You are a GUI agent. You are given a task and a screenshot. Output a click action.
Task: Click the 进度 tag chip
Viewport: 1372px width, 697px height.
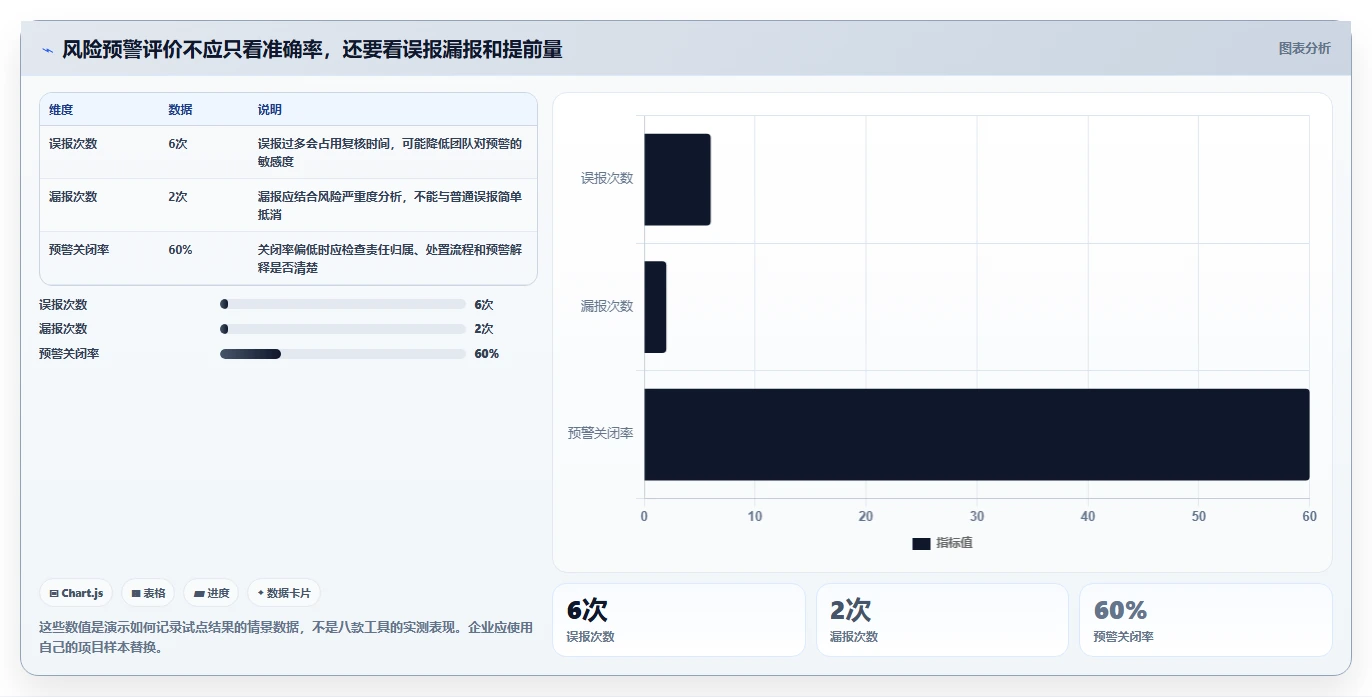(x=211, y=593)
